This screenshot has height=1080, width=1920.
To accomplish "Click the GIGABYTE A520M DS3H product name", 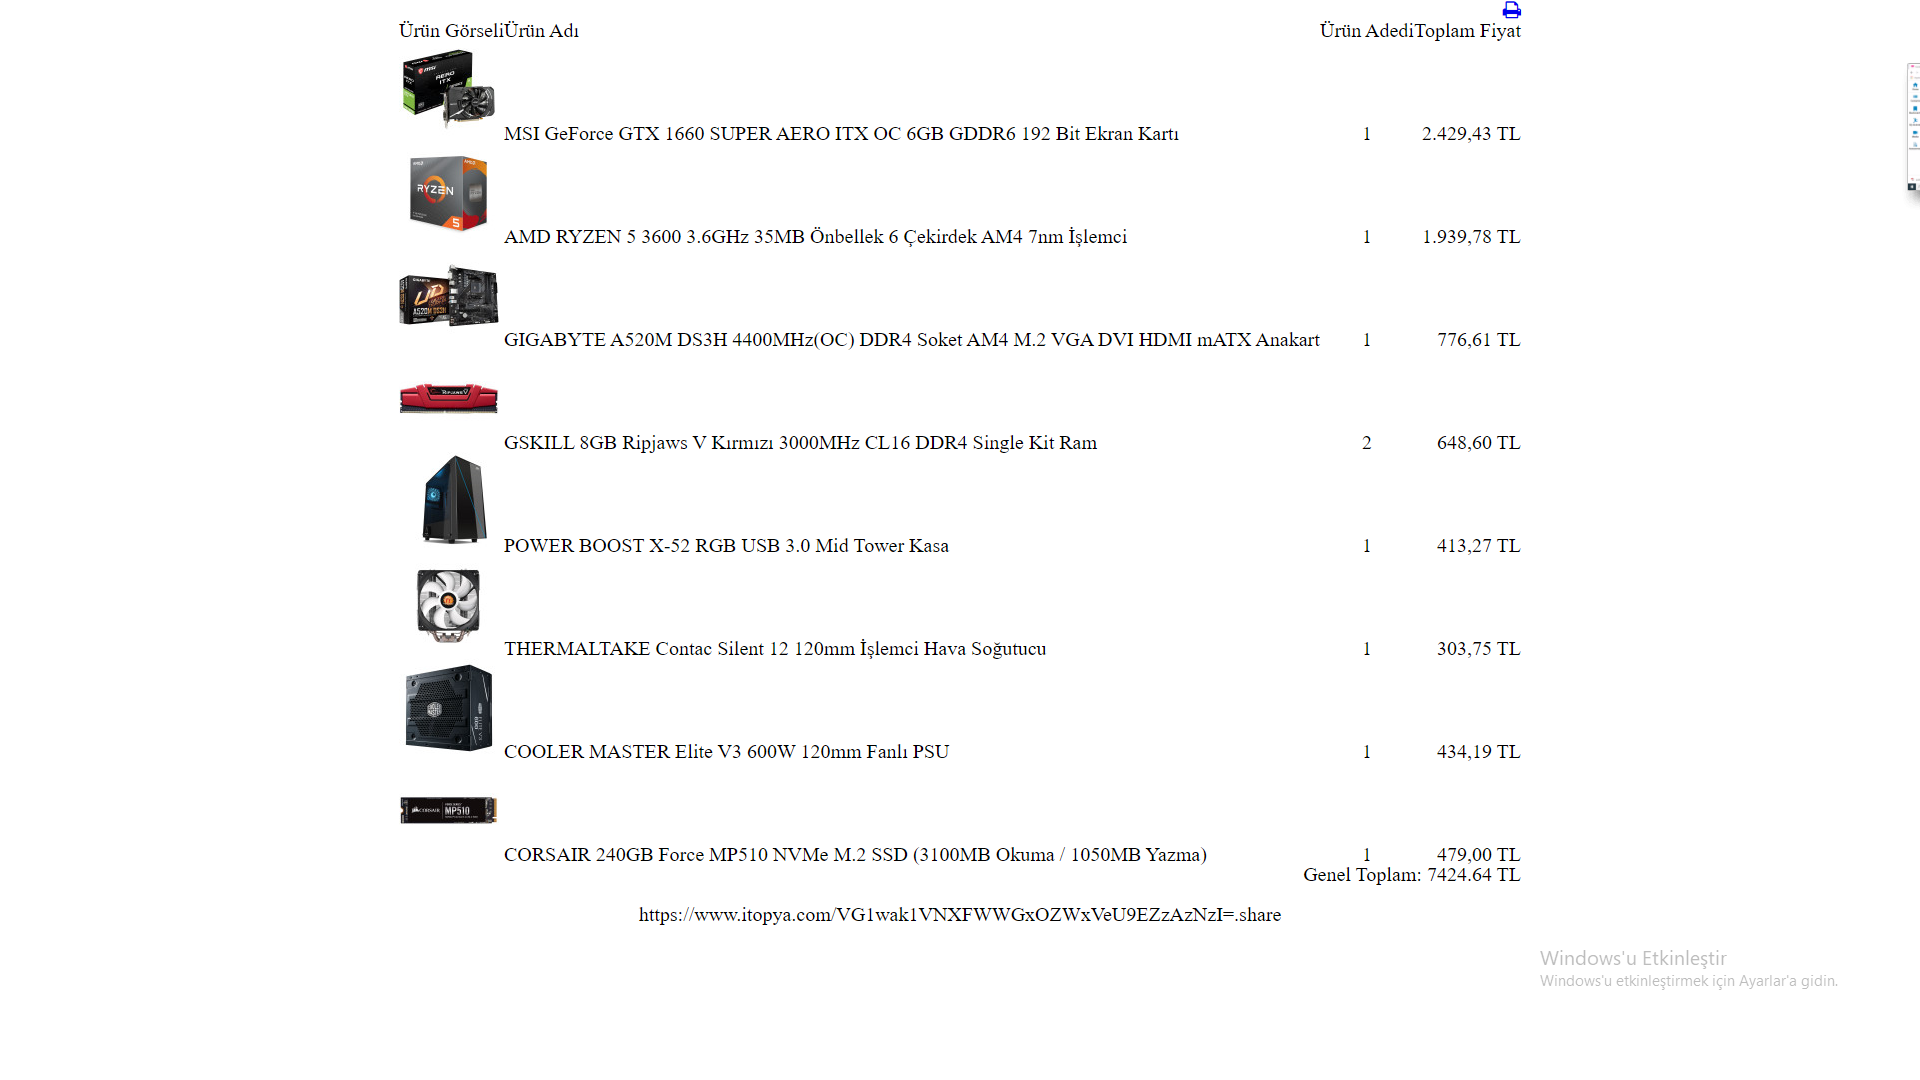I will tap(912, 339).
